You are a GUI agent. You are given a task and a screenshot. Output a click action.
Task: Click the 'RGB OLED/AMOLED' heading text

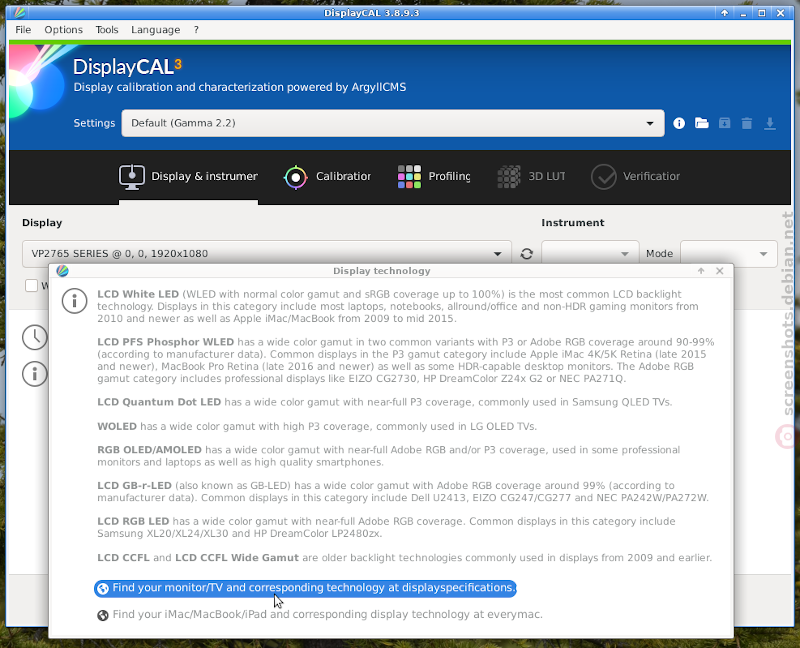click(x=149, y=450)
